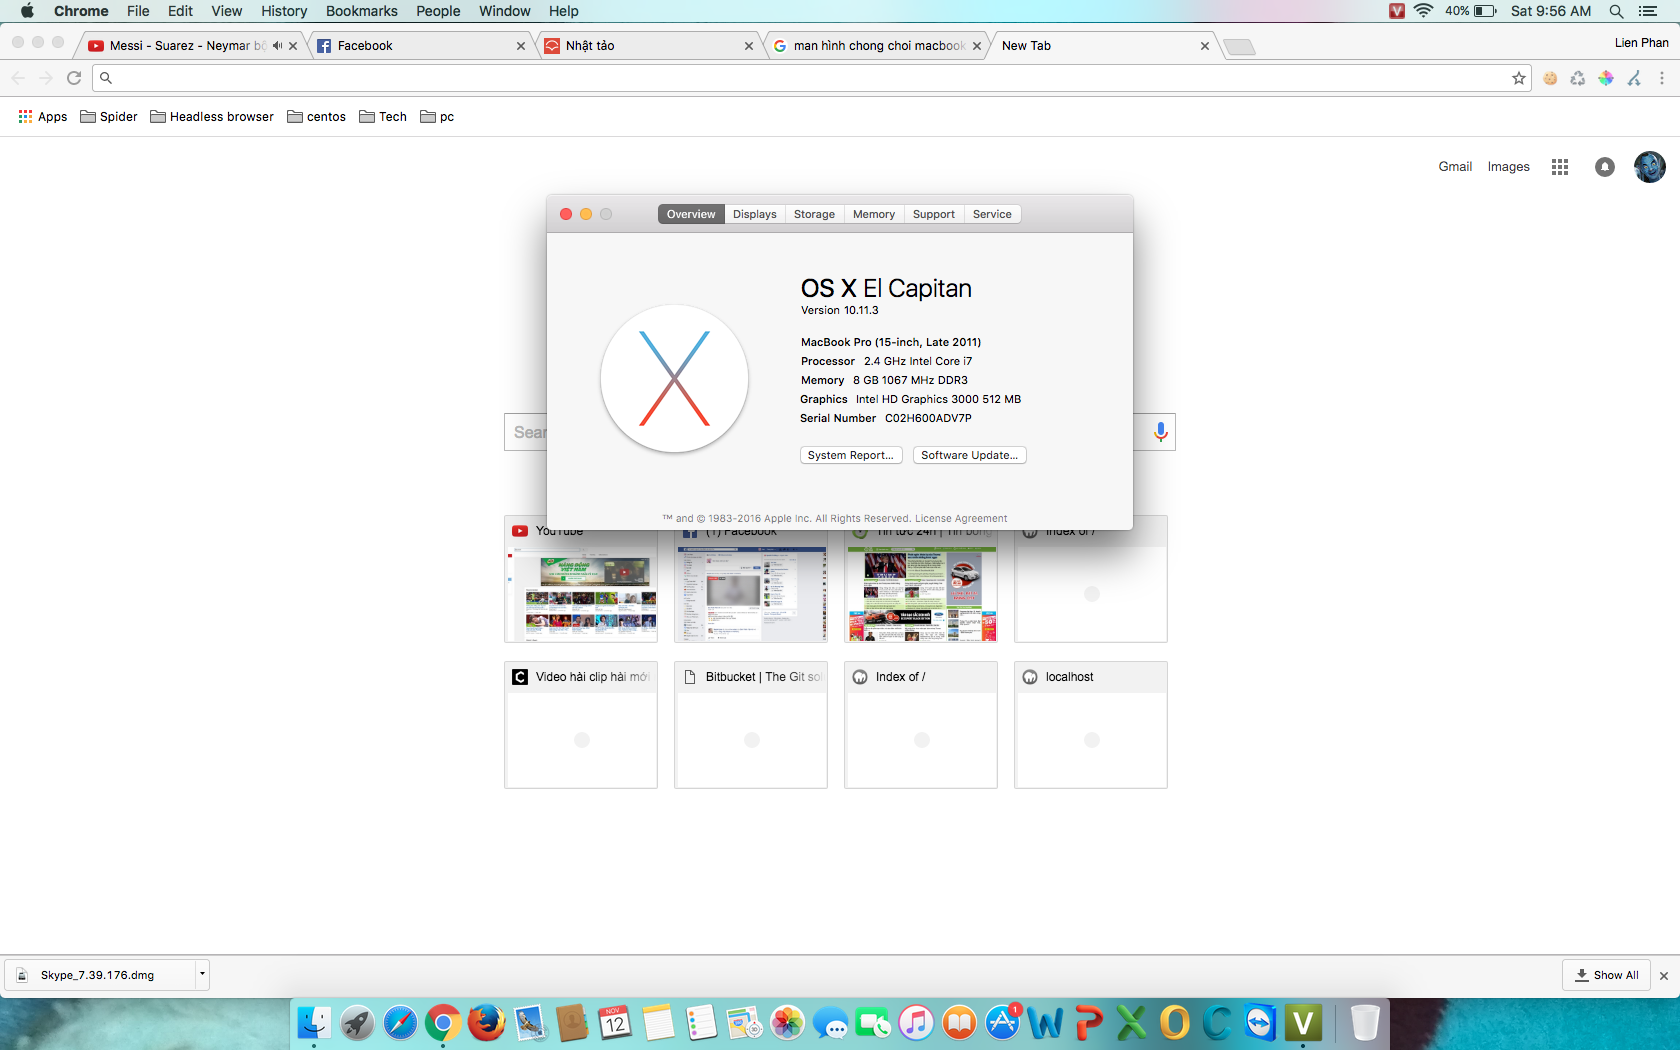Open App Store with badge in Dock
The height and width of the screenshot is (1050, 1680).
point(1002,1023)
